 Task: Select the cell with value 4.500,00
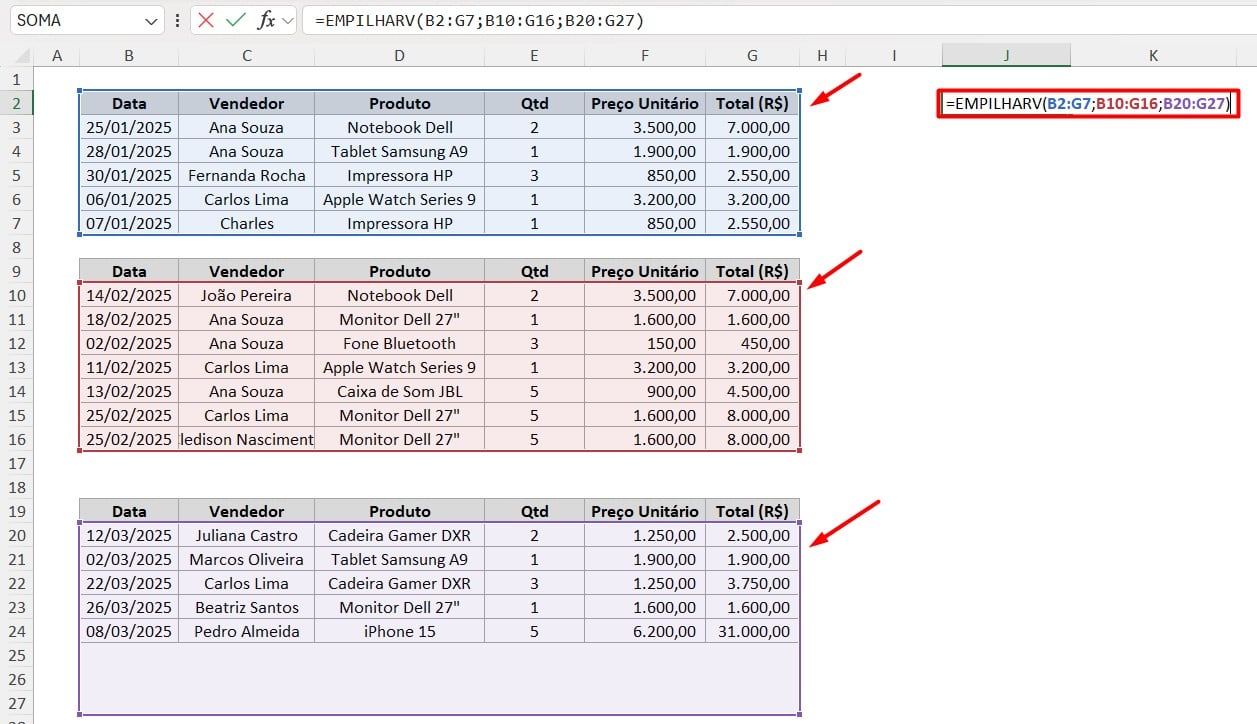coord(752,391)
